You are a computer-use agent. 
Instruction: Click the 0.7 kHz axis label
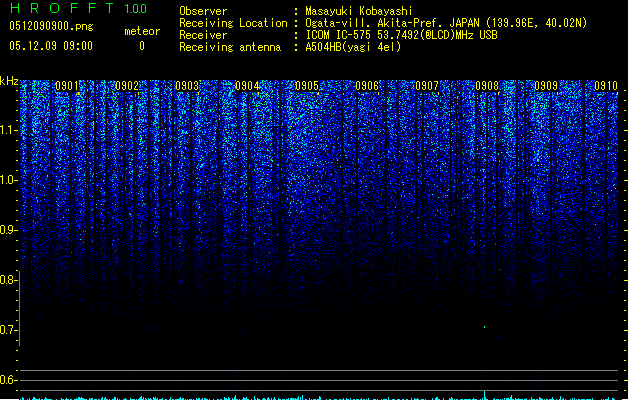(8, 330)
